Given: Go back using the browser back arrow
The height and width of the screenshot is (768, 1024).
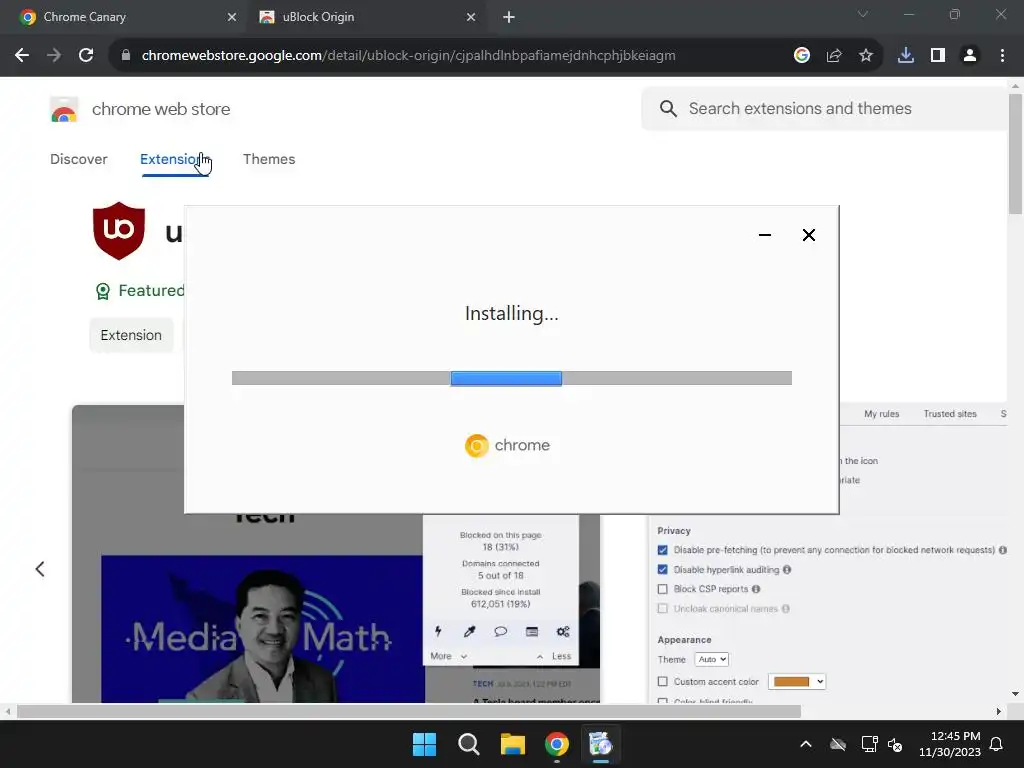Looking at the screenshot, I should click(x=22, y=56).
